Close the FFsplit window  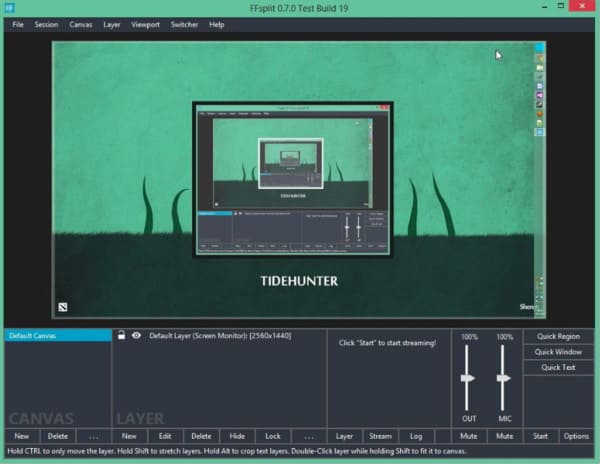[582, 6]
